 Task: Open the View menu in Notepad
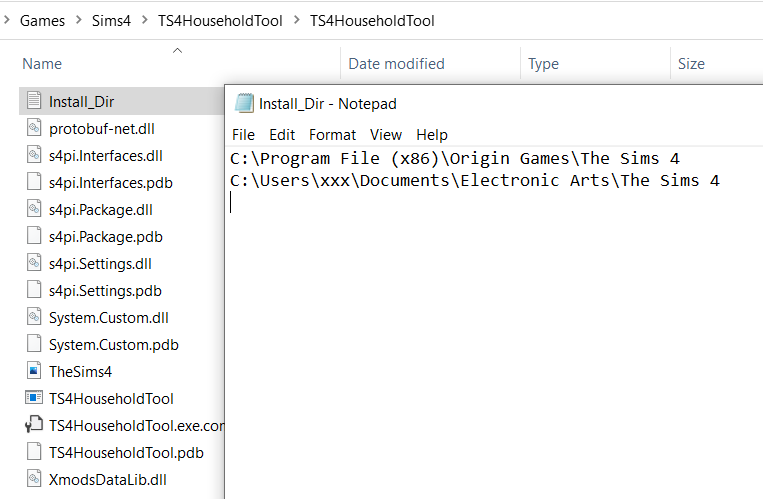(x=386, y=135)
